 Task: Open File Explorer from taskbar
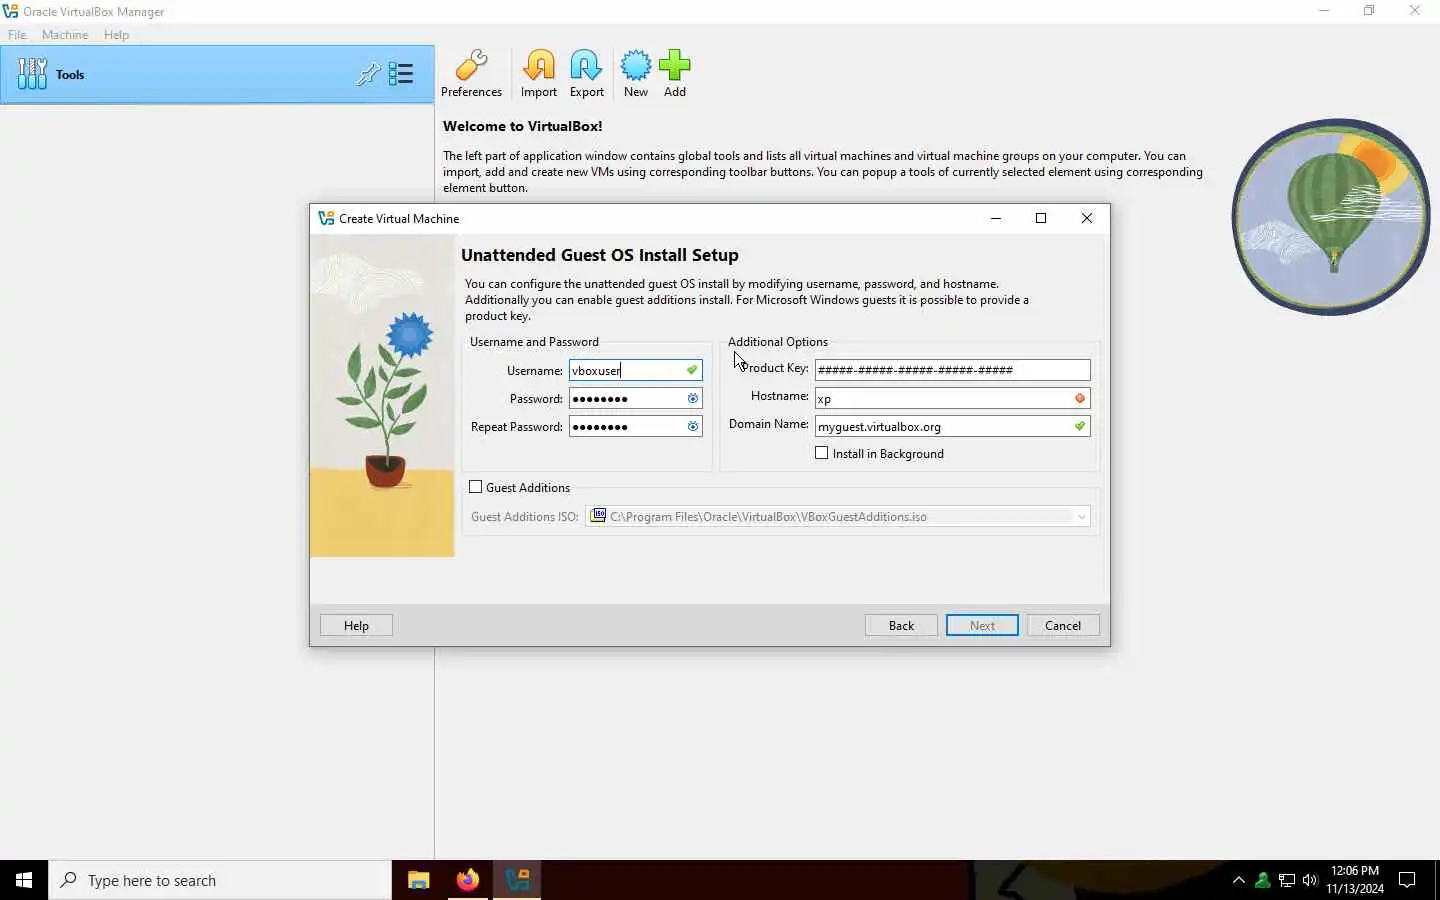(x=418, y=880)
